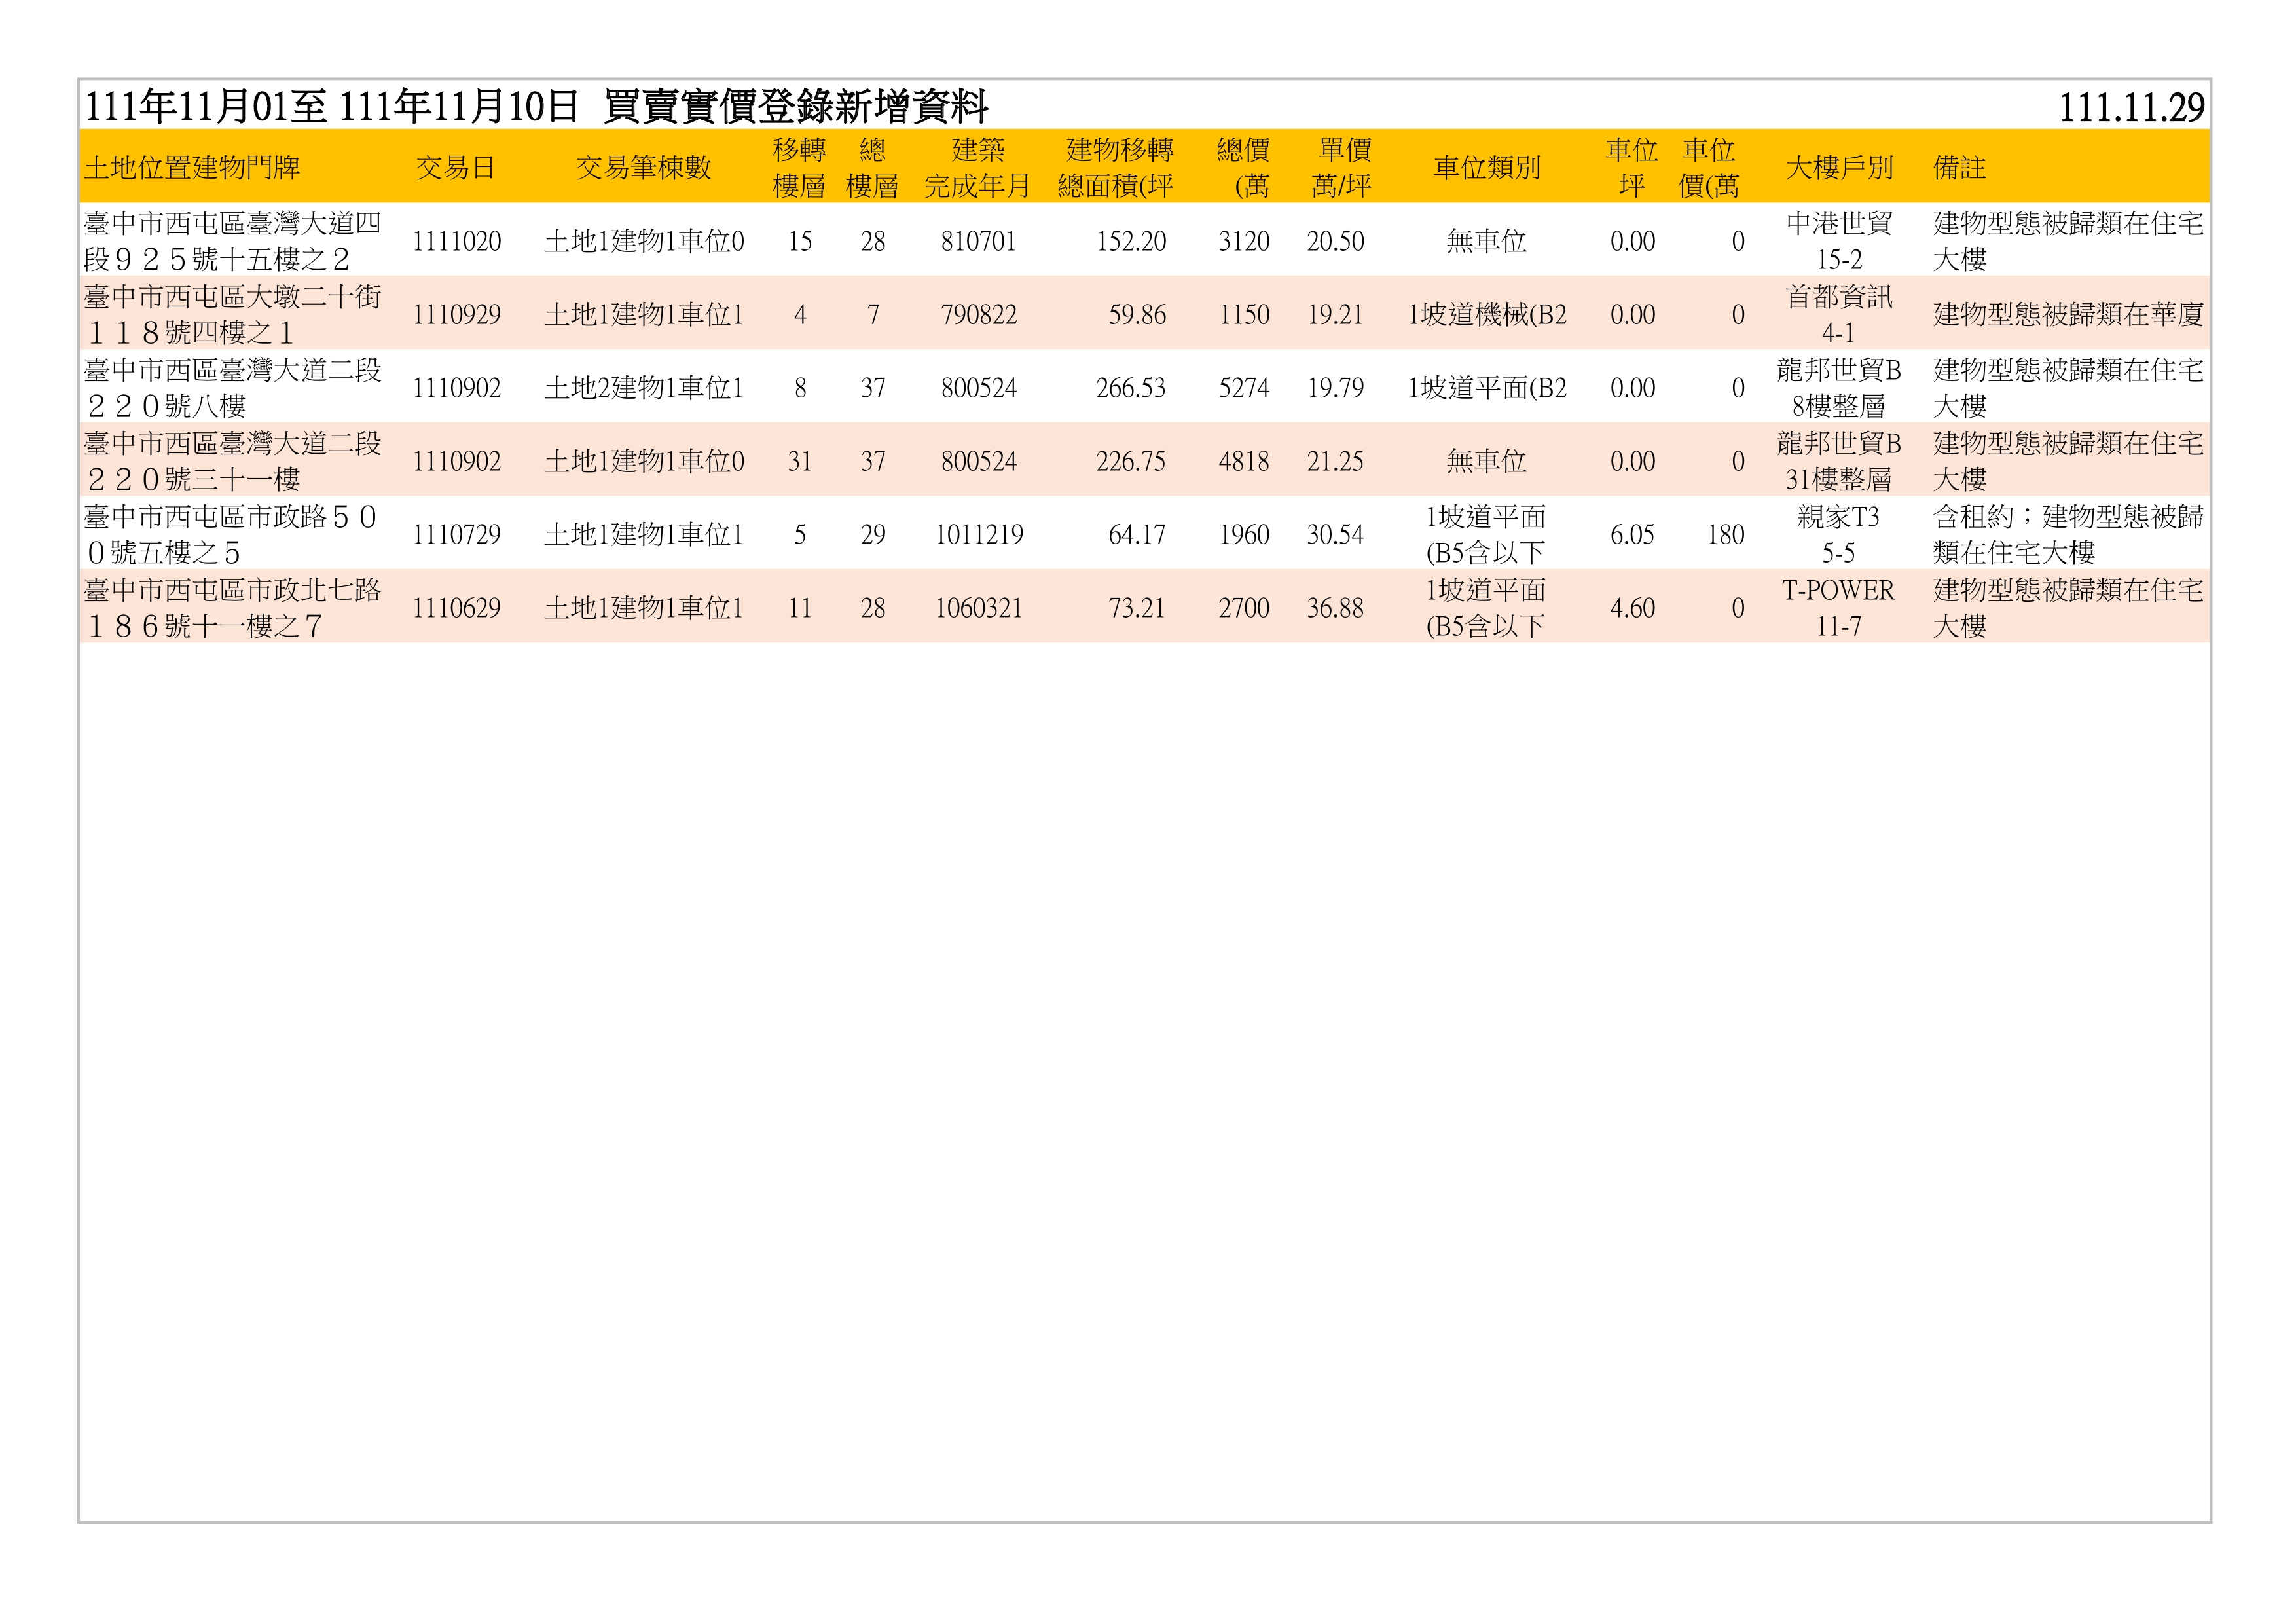The height and width of the screenshot is (1624, 2296).
Task: Click remark 含租約；建物型態被歸類在住宅大樓
Action: point(2068,534)
